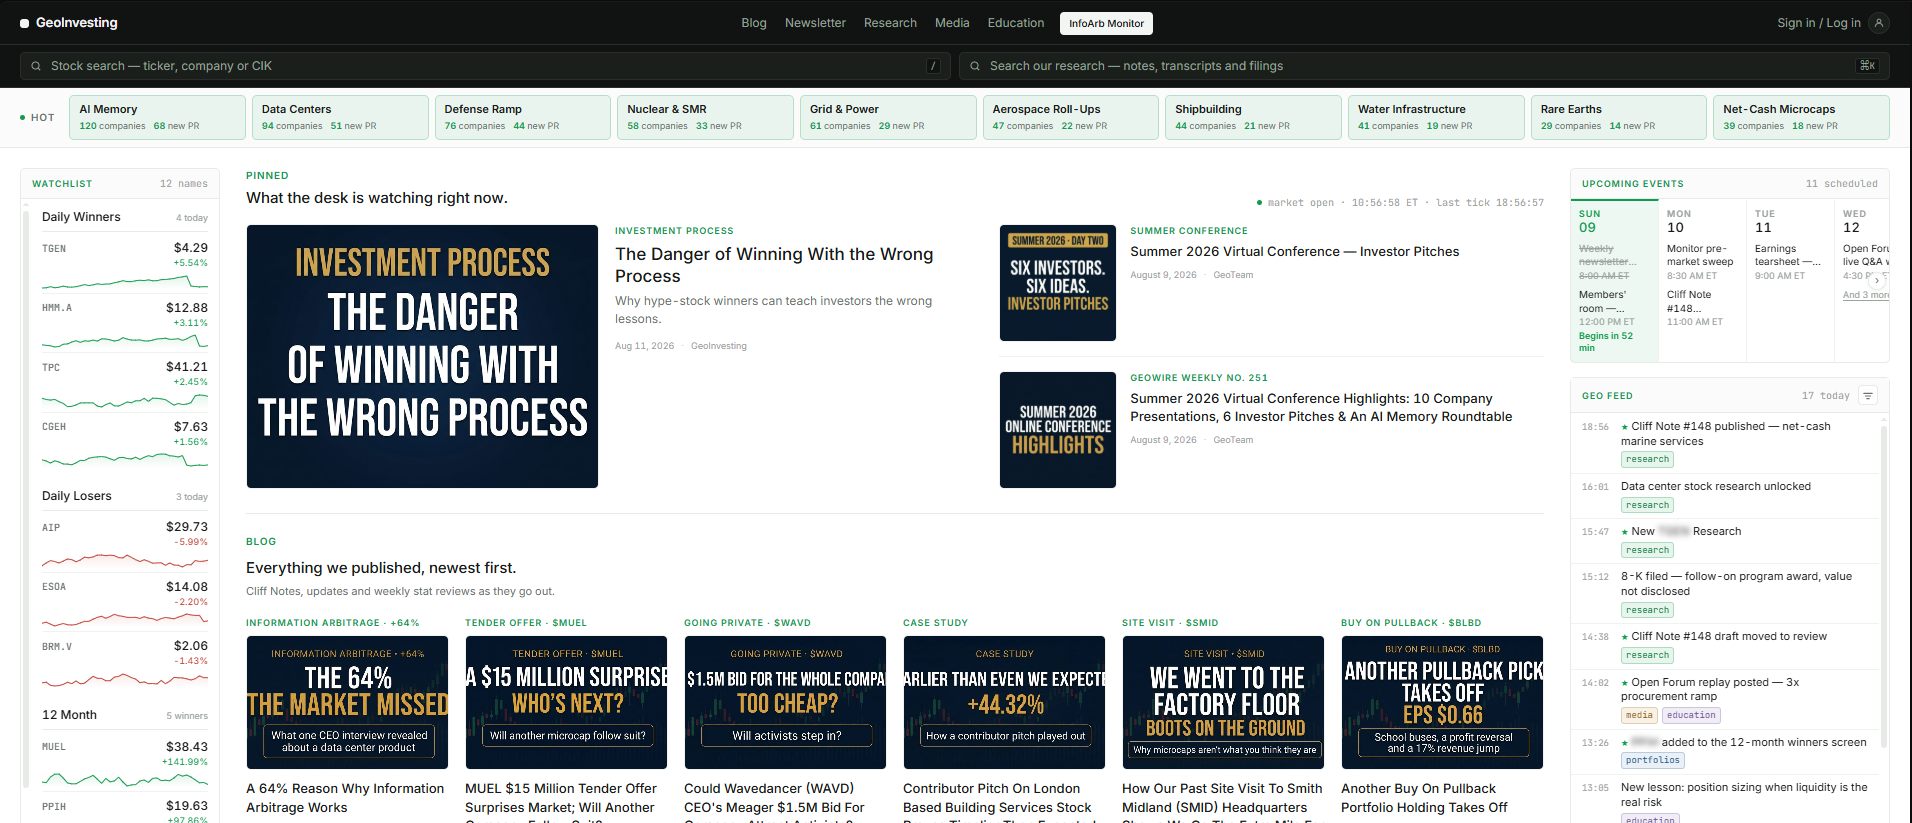The height and width of the screenshot is (823, 1912).
Task: Open the Investment Process pinned thumbnail
Action: [x=422, y=356]
